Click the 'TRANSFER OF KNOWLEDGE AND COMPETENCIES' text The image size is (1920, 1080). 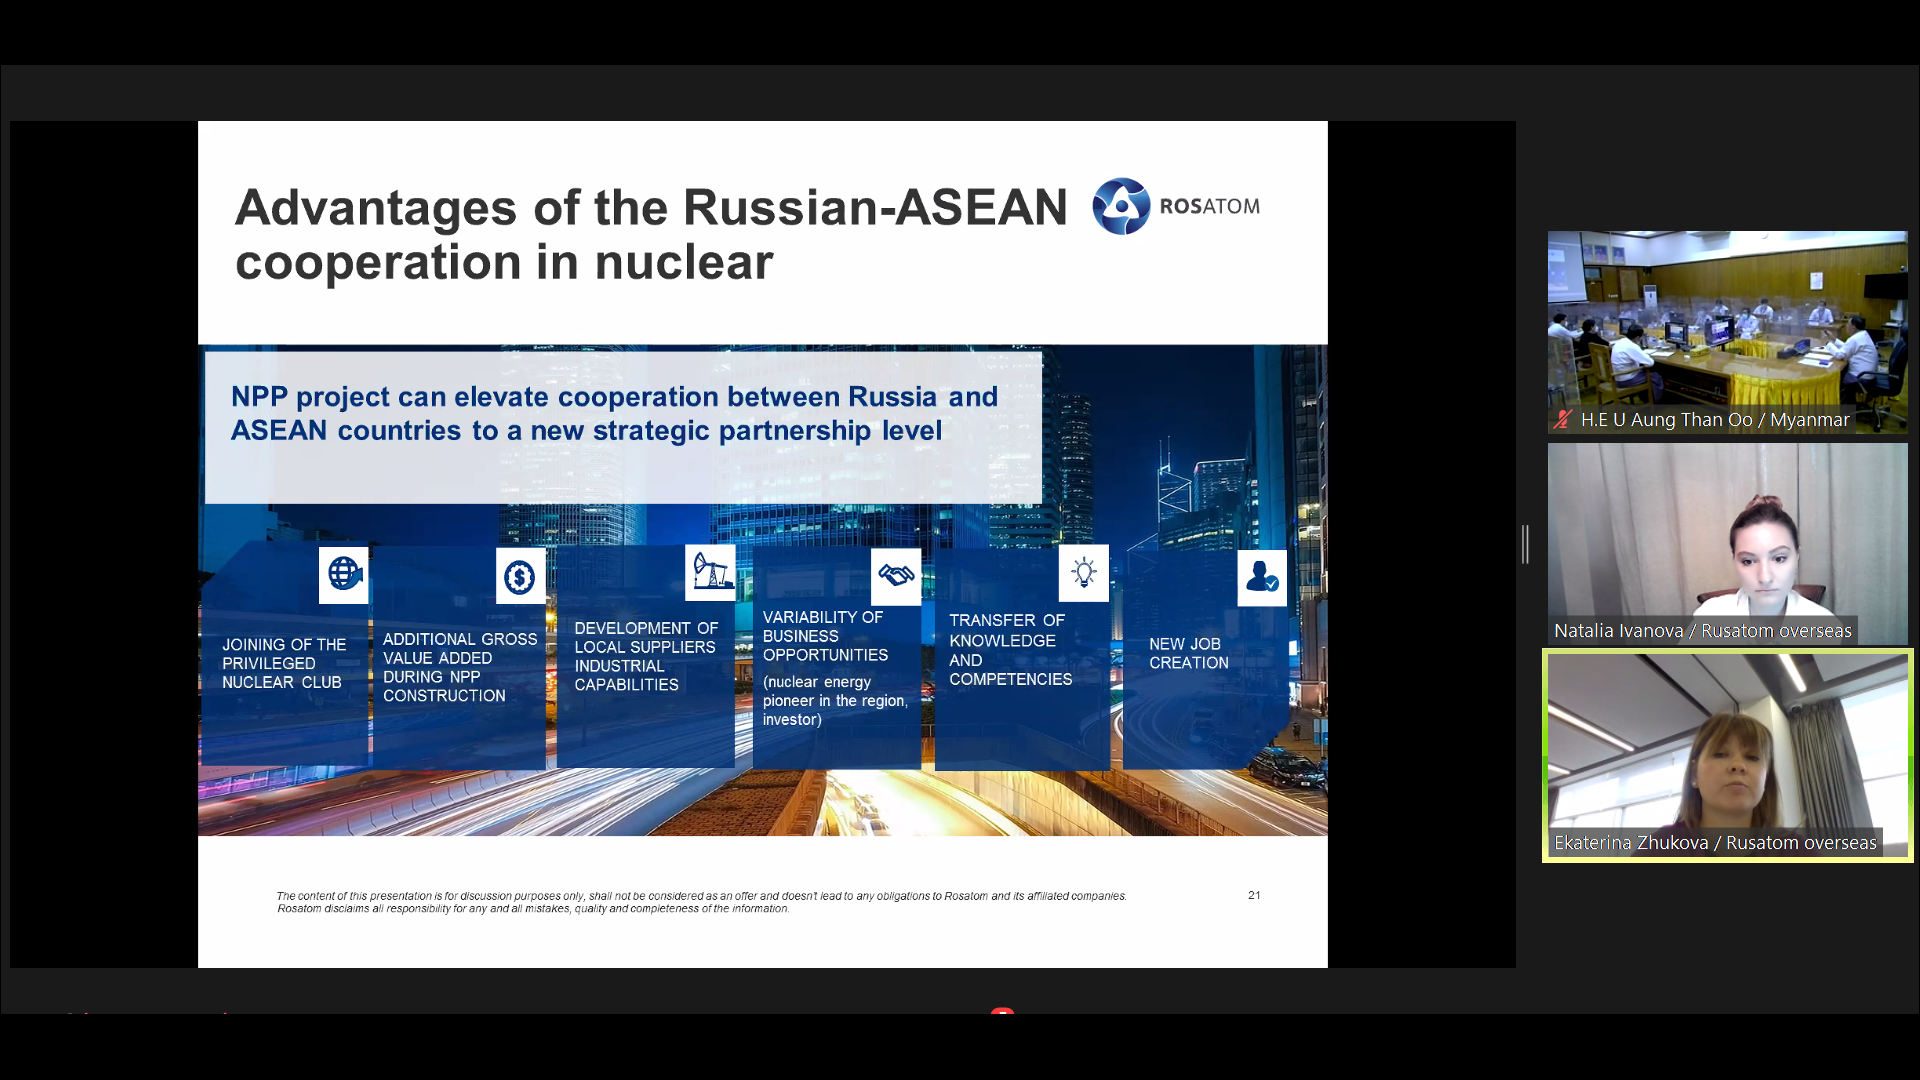click(1010, 650)
